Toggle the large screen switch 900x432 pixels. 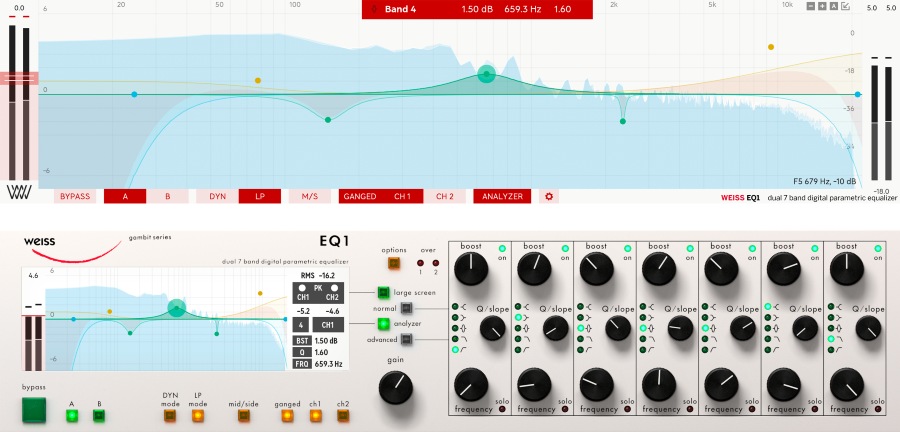(x=382, y=293)
